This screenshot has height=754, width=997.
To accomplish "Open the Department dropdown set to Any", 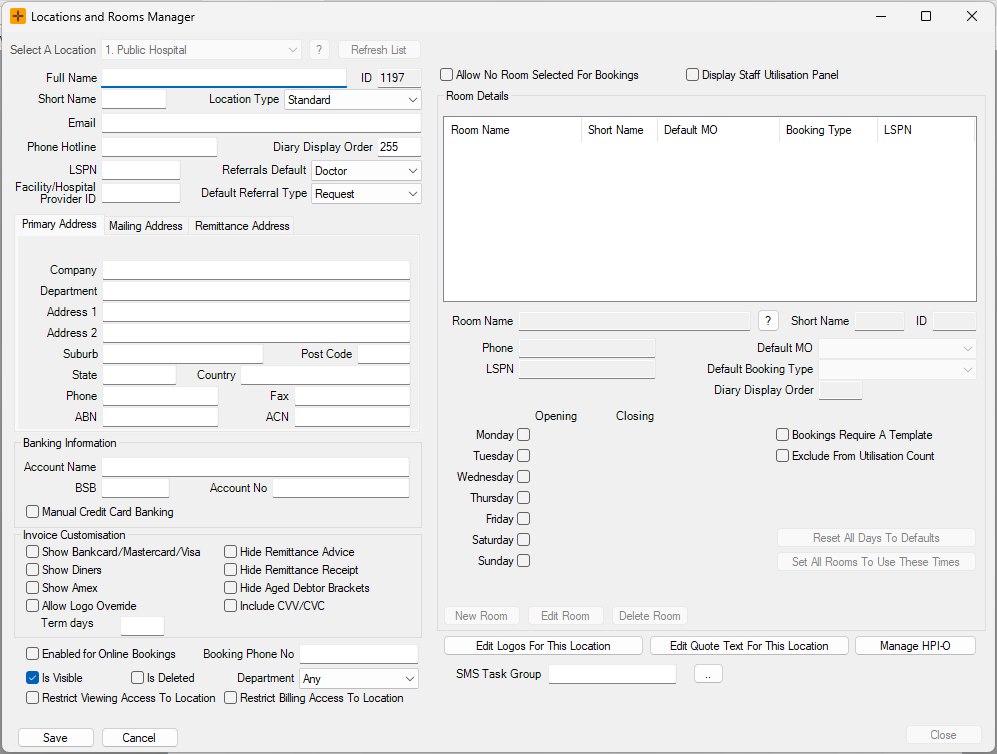I will [359, 679].
